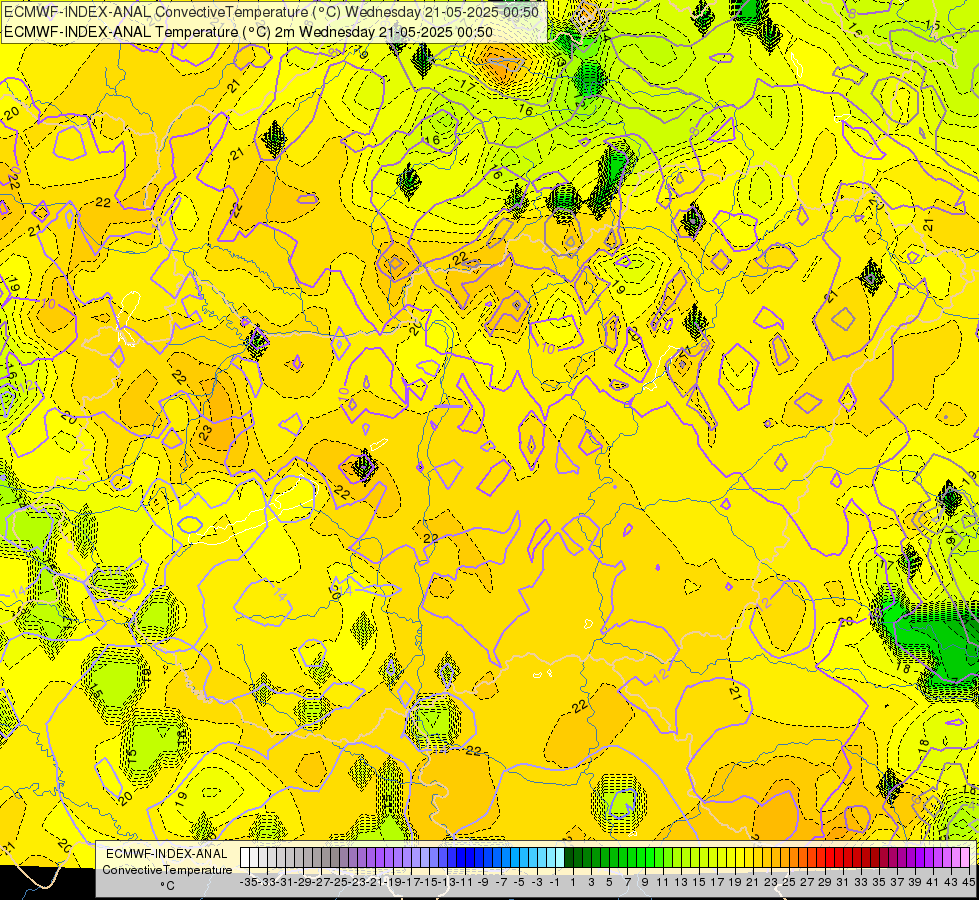Viewport: 979px width, 900px height.
Task: Click the '-21' legend scale value
Action: tap(376, 883)
